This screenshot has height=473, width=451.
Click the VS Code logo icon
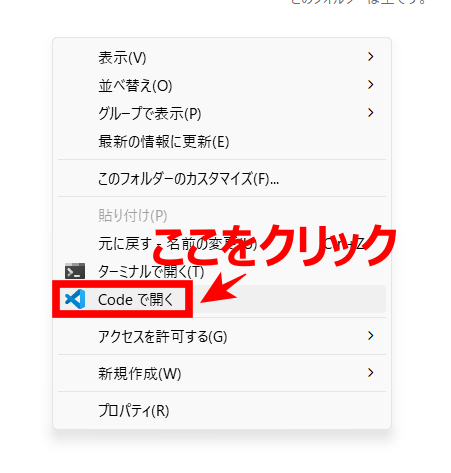75,299
